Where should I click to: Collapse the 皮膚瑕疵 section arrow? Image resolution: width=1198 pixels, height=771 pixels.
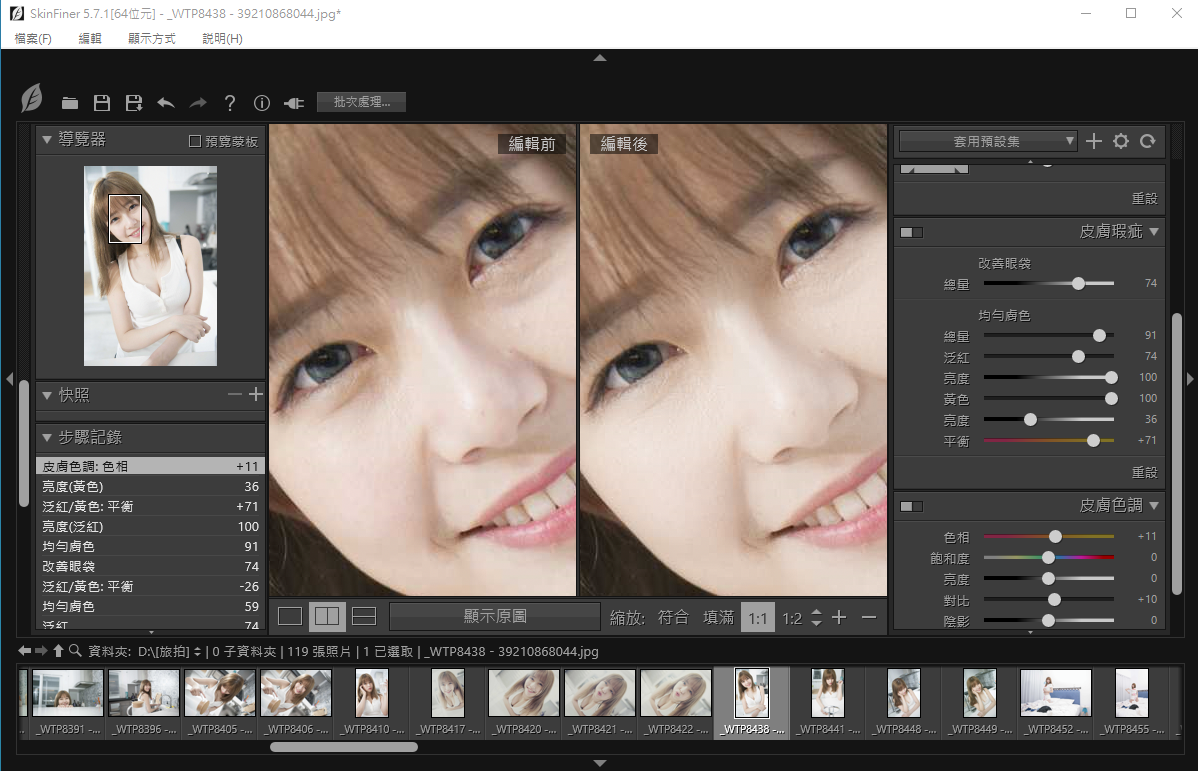click(x=1154, y=232)
